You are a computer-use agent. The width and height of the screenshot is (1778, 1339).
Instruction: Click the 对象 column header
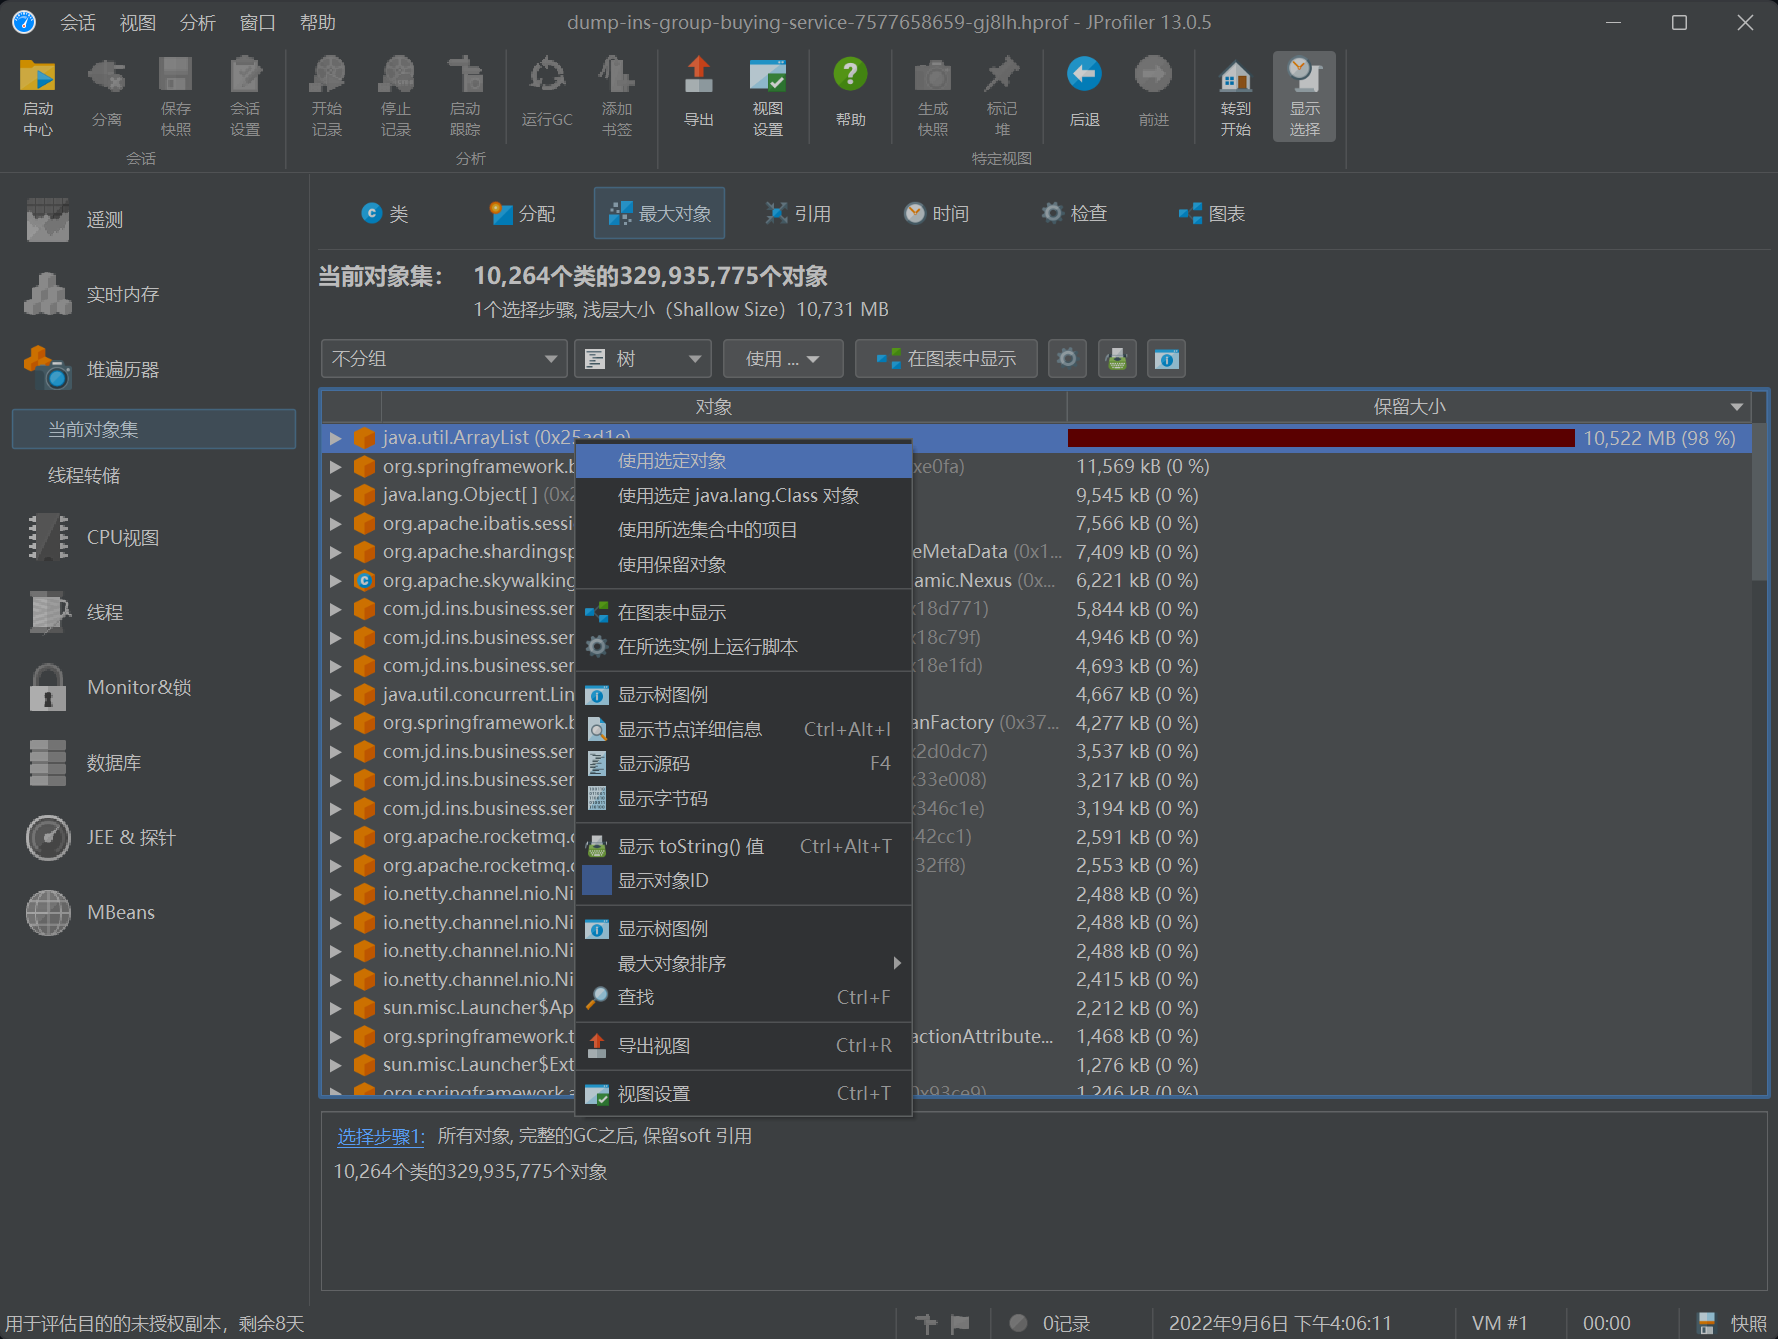[713, 407]
